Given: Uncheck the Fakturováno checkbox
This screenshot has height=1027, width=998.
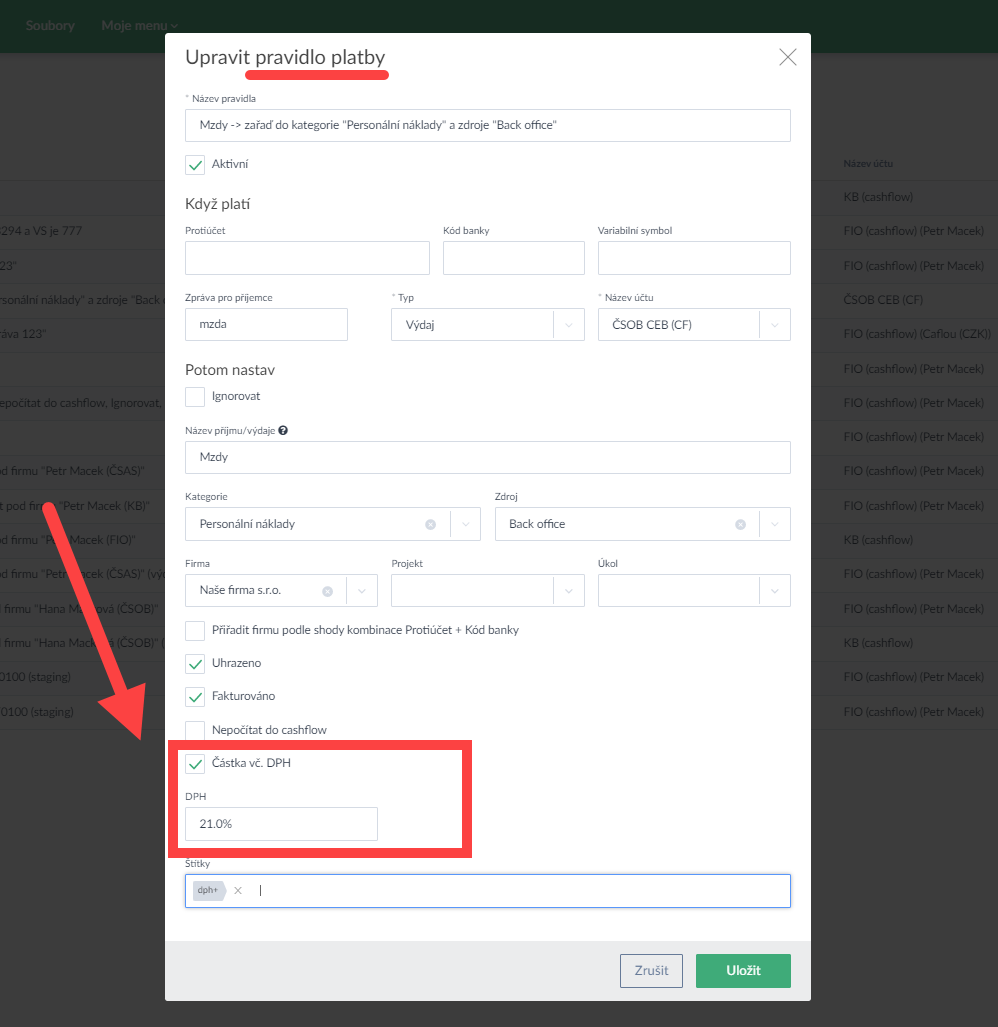Looking at the screenshot, I should point(195,696).
